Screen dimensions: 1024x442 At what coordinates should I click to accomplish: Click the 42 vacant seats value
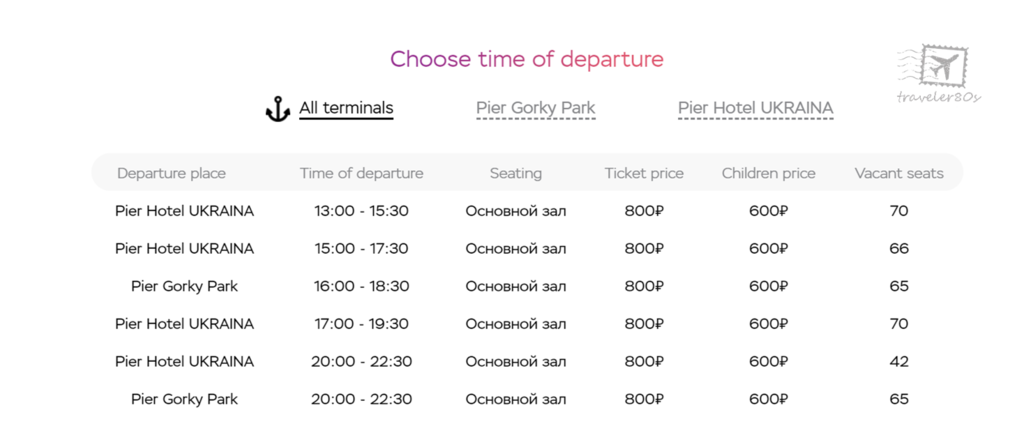point(899,361)
